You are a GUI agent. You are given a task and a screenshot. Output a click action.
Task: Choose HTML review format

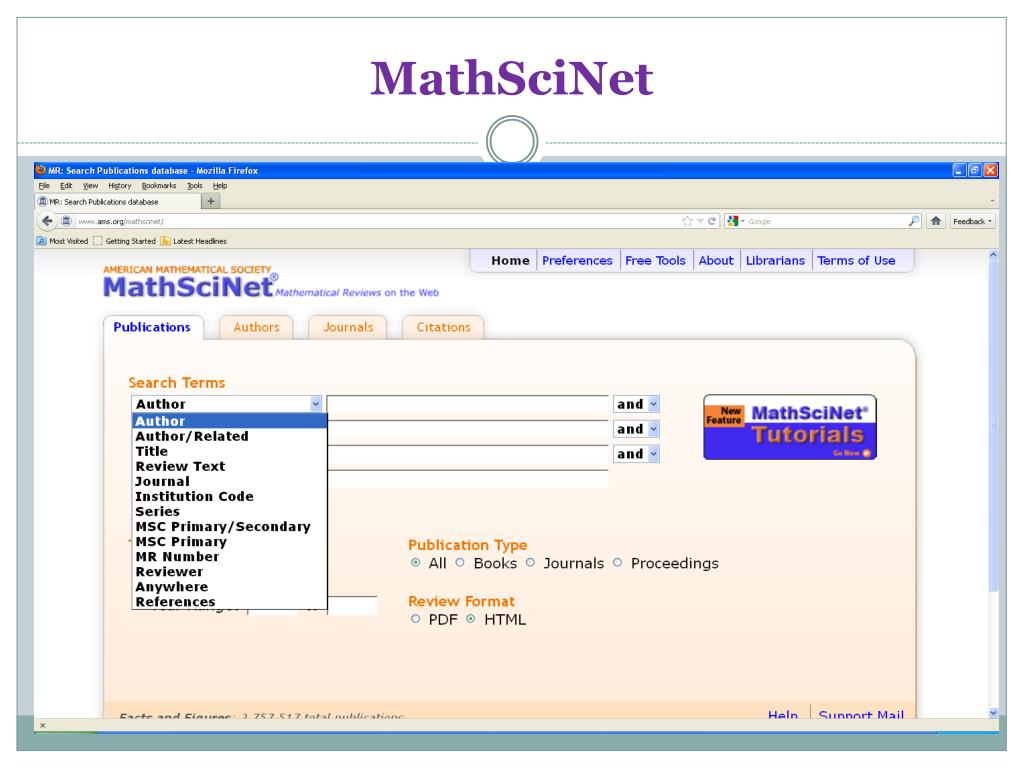click(x=471, y=618)
